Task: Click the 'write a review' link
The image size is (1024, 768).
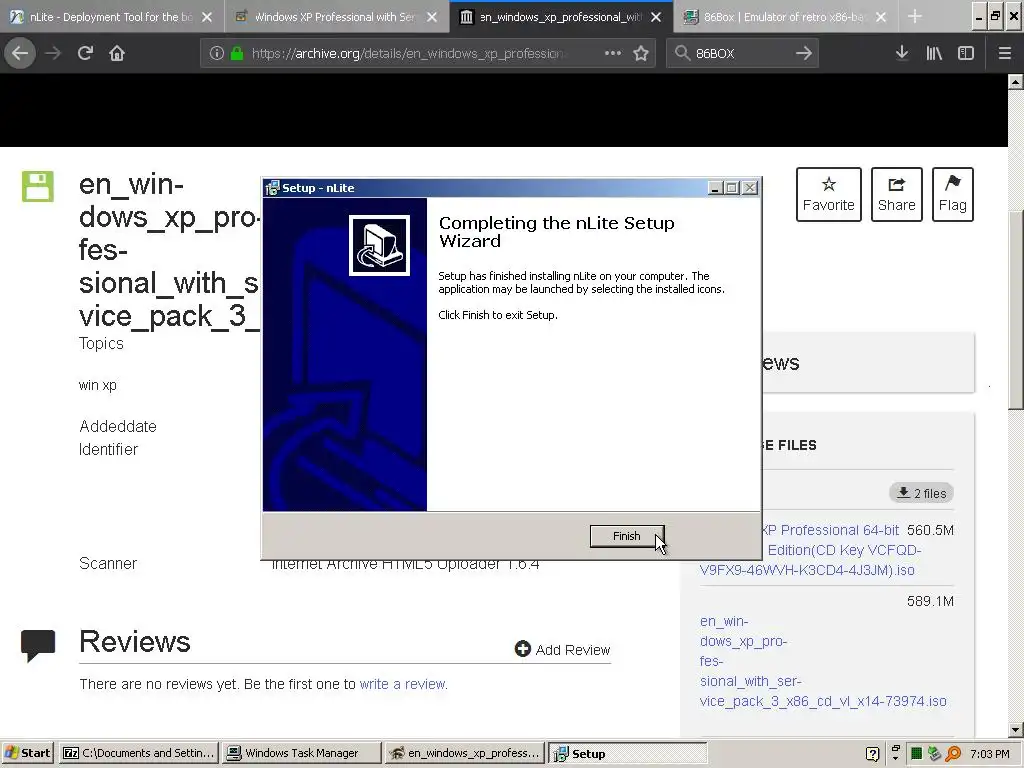Action: [403, 684]
